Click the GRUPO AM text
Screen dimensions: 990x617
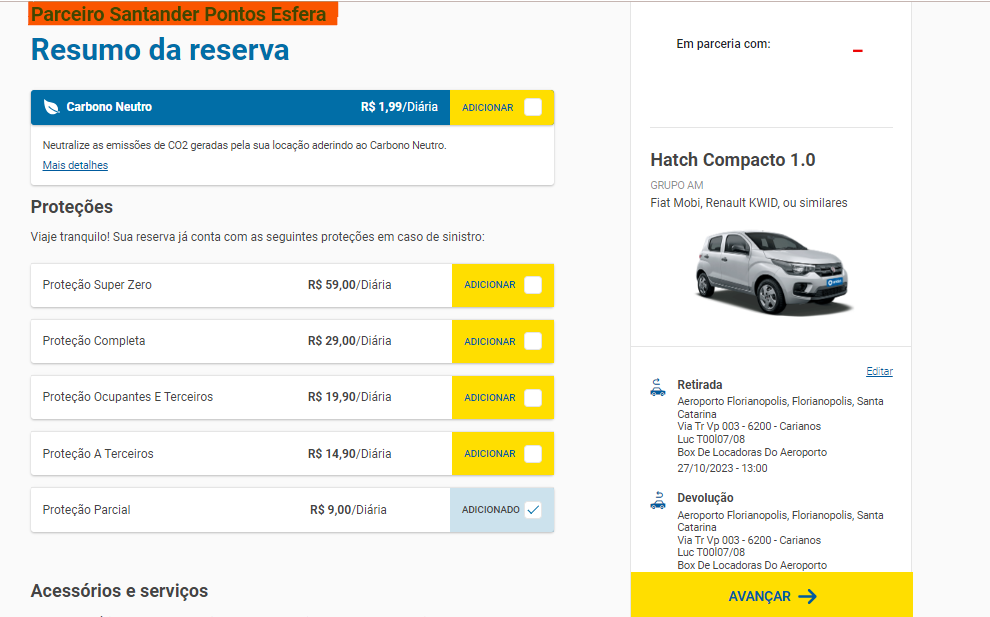677,185
